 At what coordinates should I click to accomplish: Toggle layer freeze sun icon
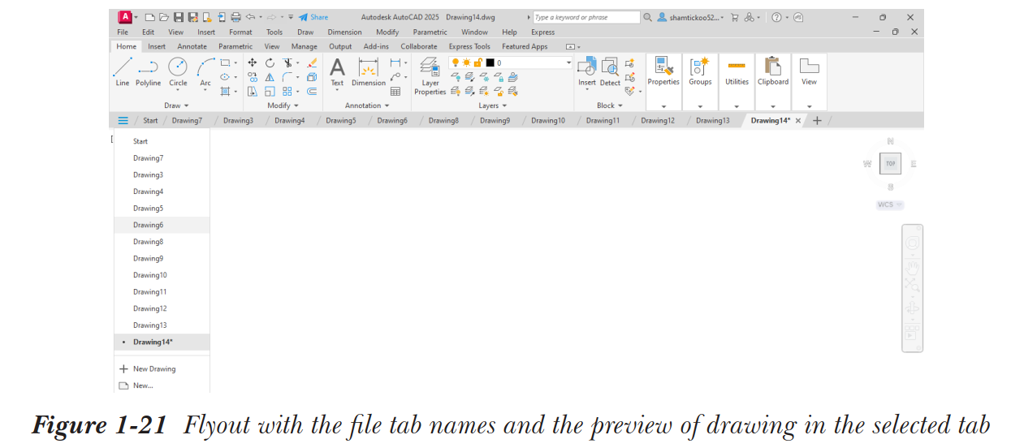(x=466, y=63)
